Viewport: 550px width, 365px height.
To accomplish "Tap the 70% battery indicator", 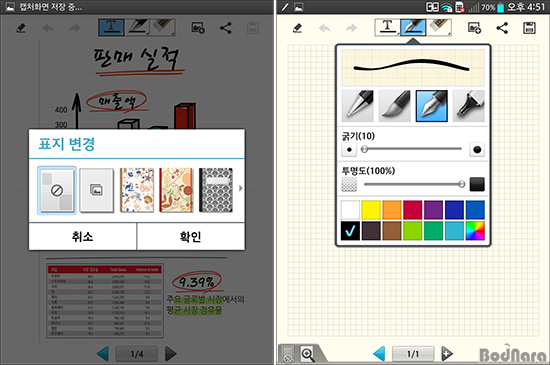I will pos(492,7).
